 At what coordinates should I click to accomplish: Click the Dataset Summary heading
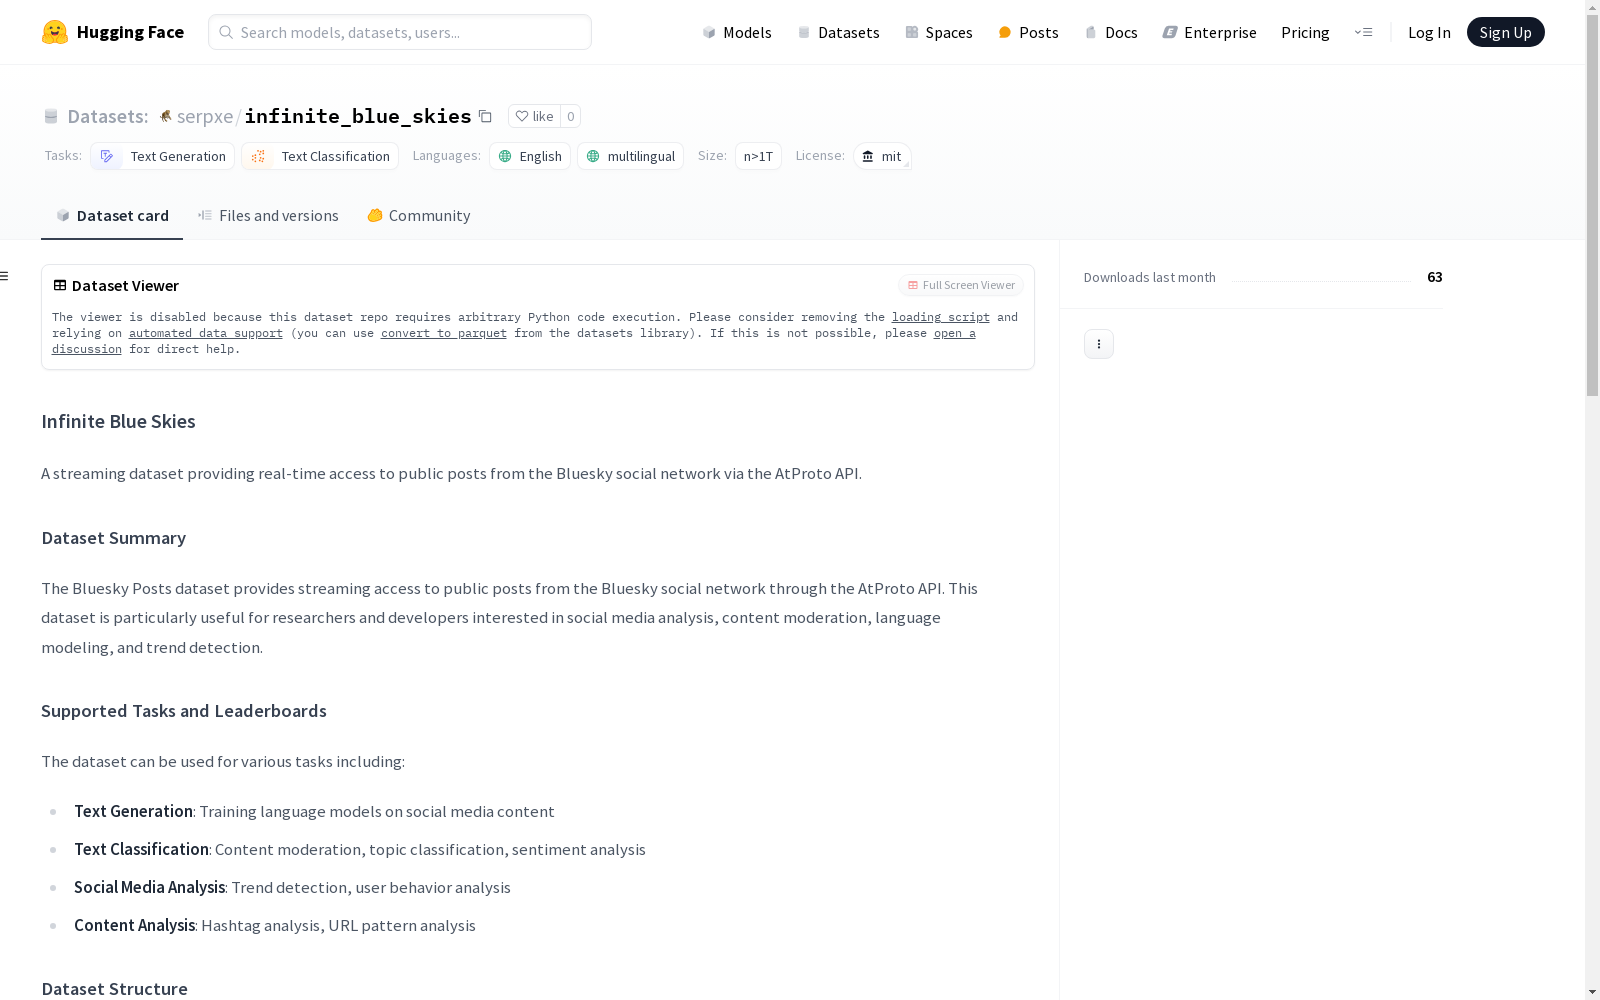[x=114, y=538]
